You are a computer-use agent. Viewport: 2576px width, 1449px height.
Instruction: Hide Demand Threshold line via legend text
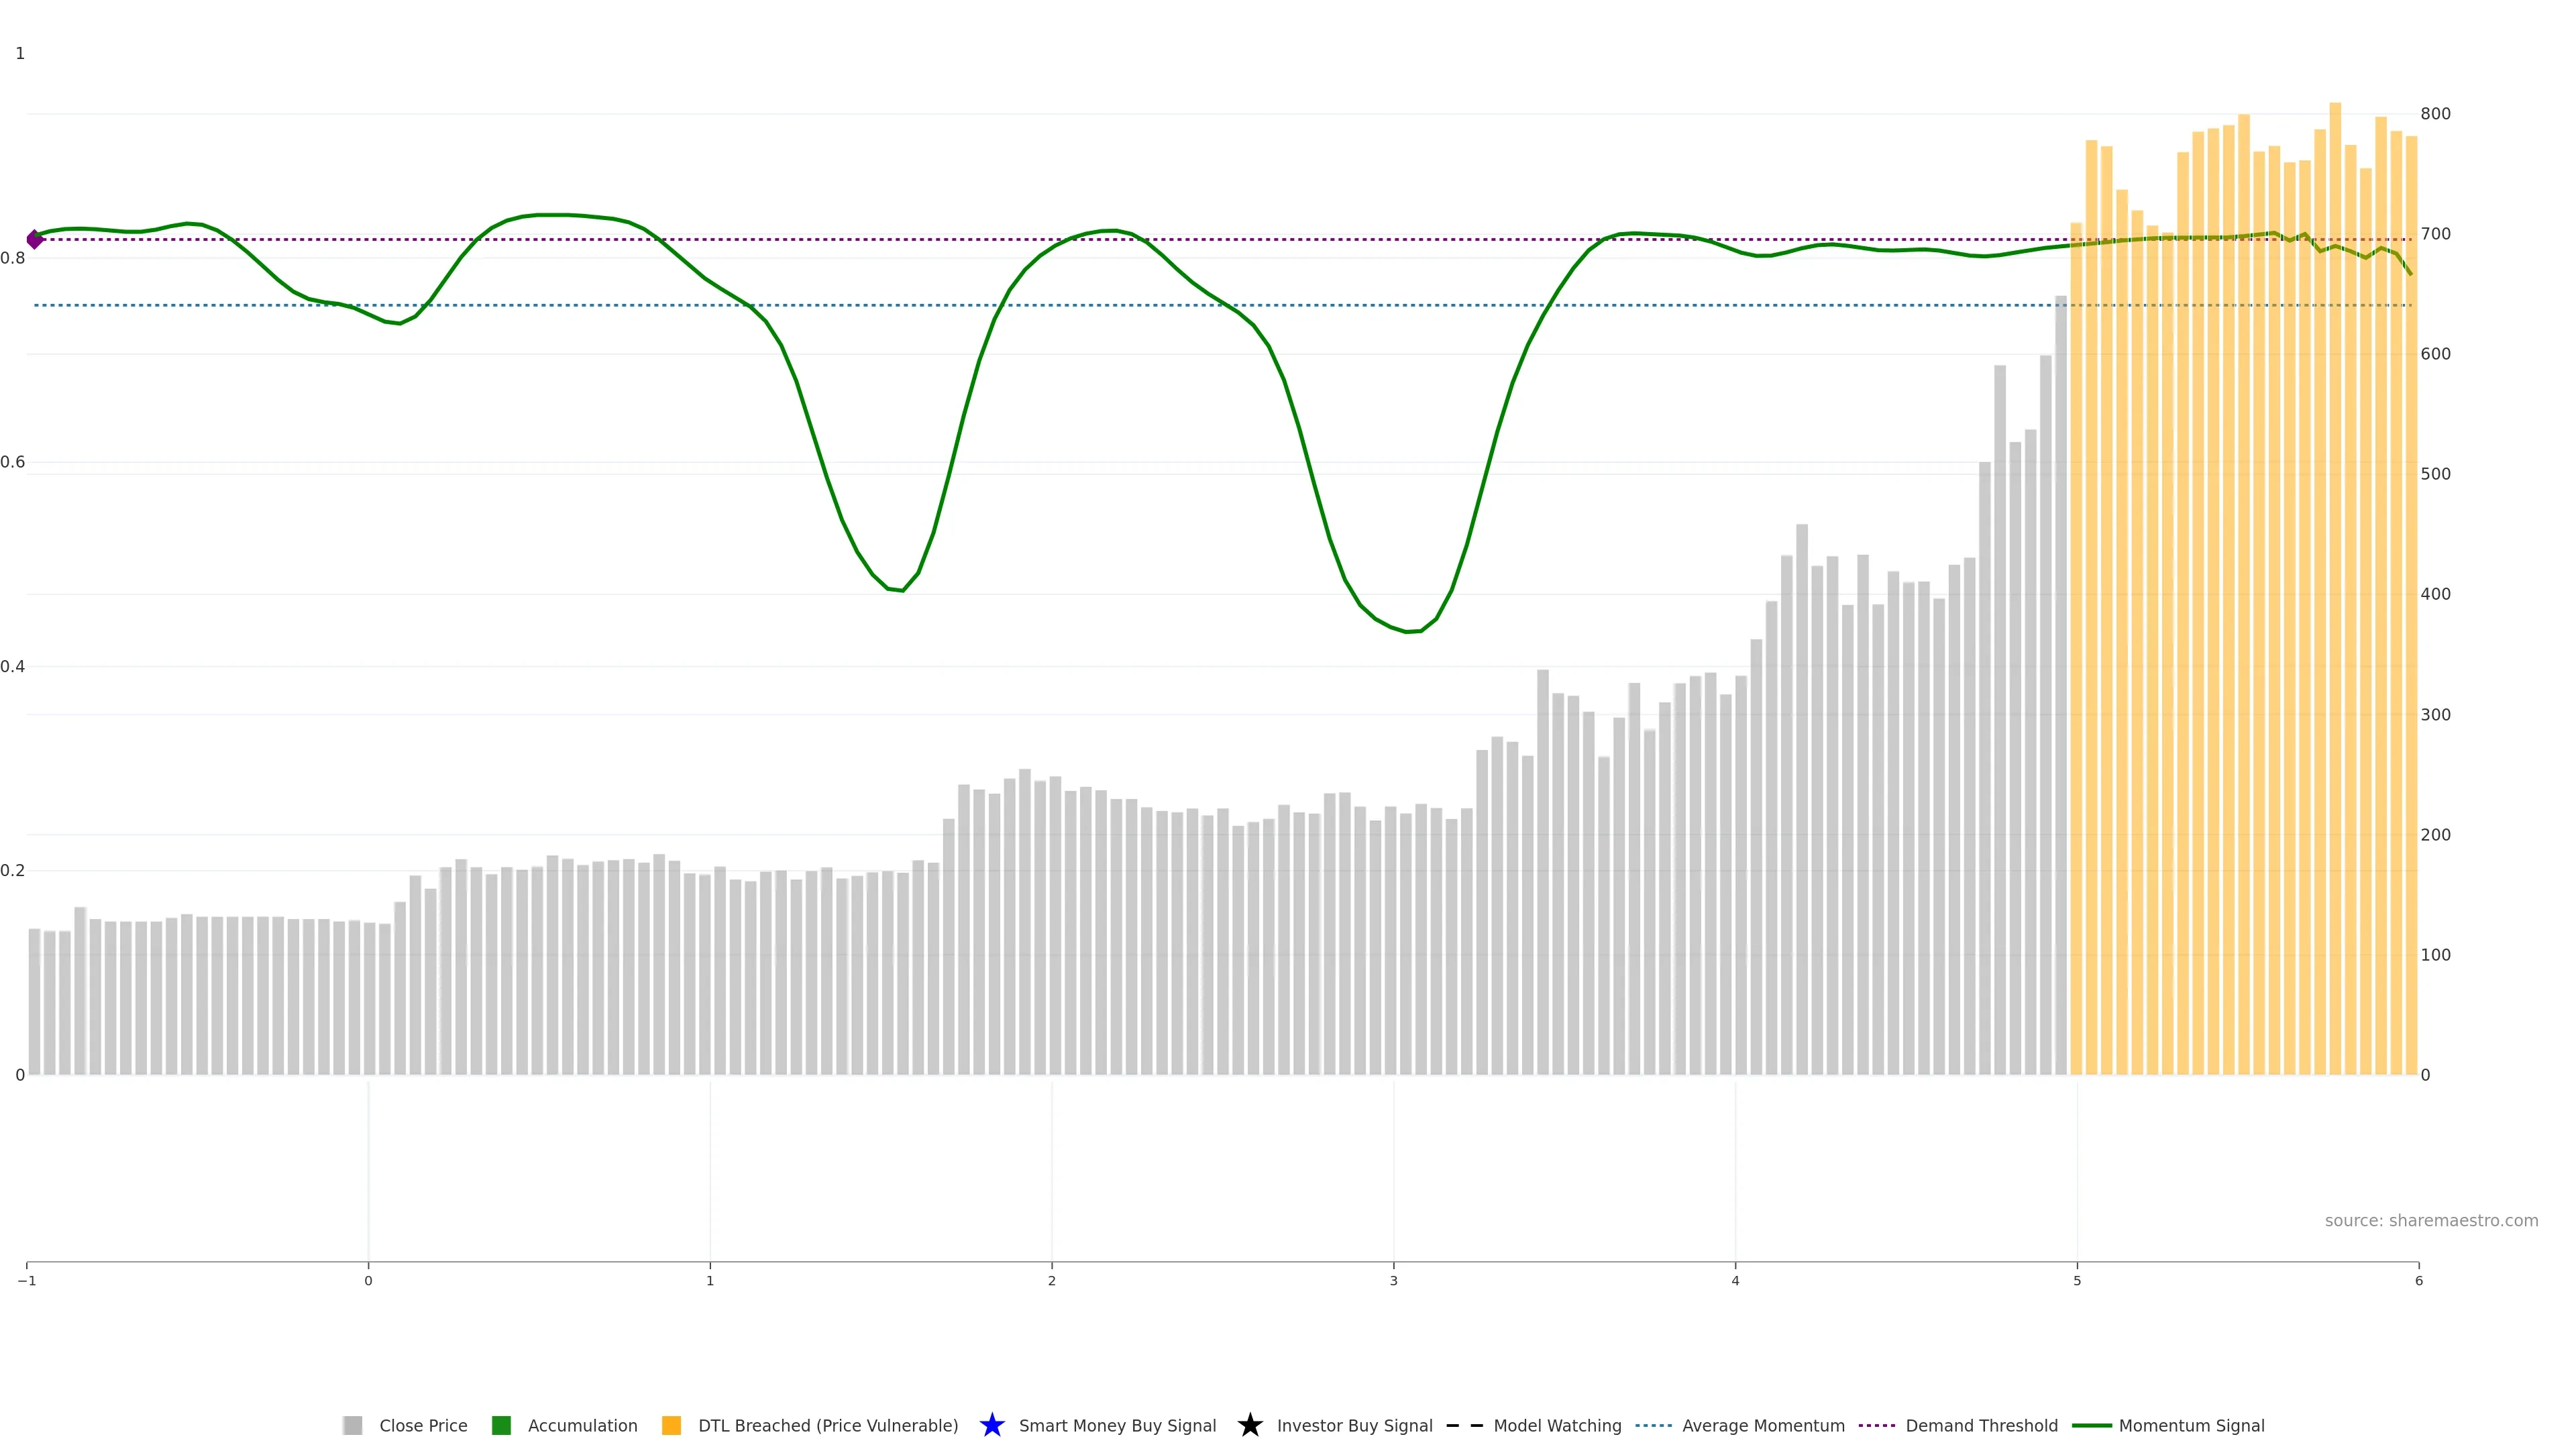click(x=1981, y=1425)
